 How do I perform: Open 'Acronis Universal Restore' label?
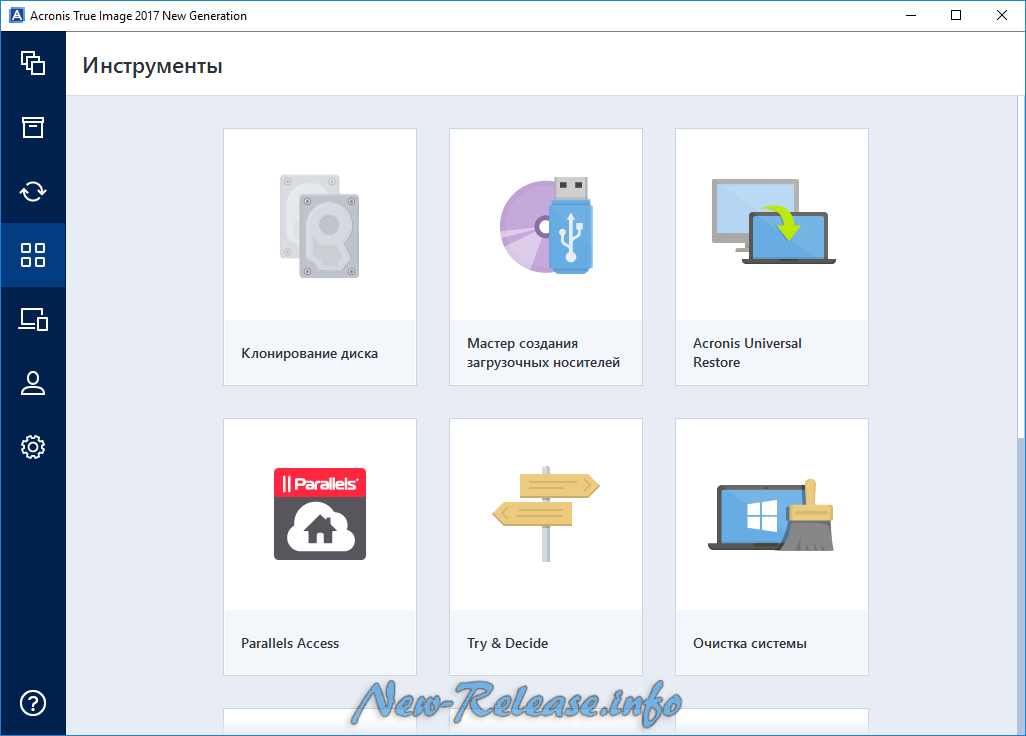[x=747, y=353]
